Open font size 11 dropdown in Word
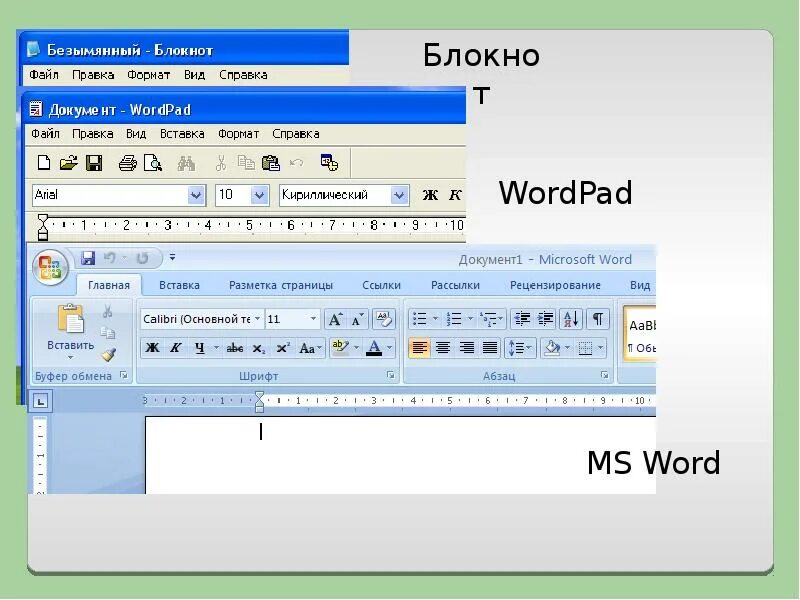 click(313, 319)
